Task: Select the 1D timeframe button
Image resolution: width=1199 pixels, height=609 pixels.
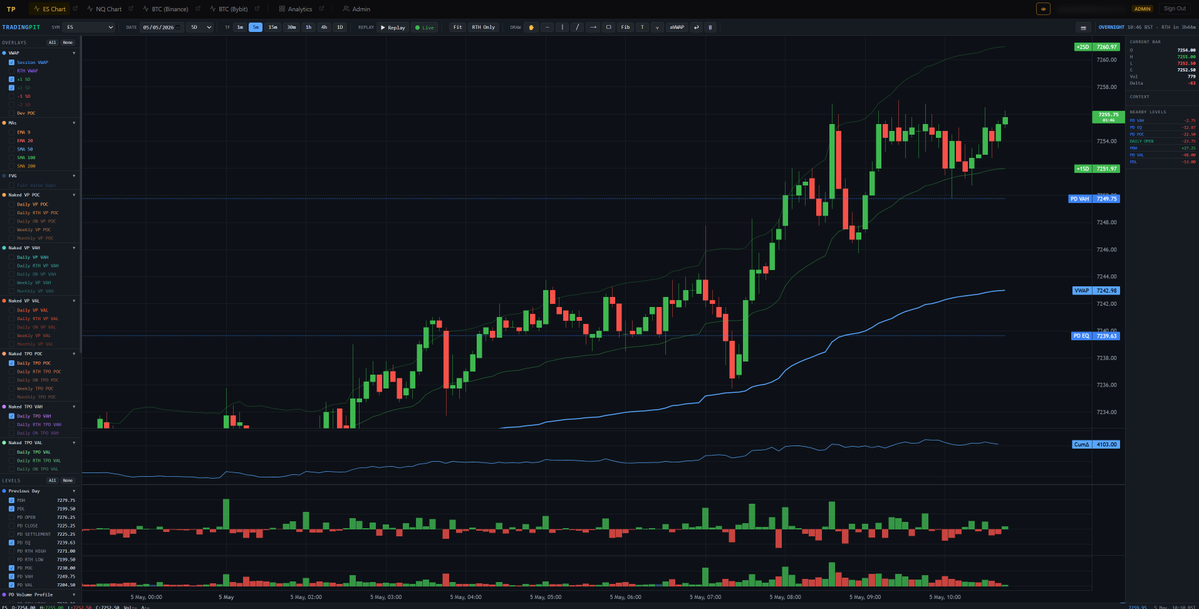Action: [340, 28]
